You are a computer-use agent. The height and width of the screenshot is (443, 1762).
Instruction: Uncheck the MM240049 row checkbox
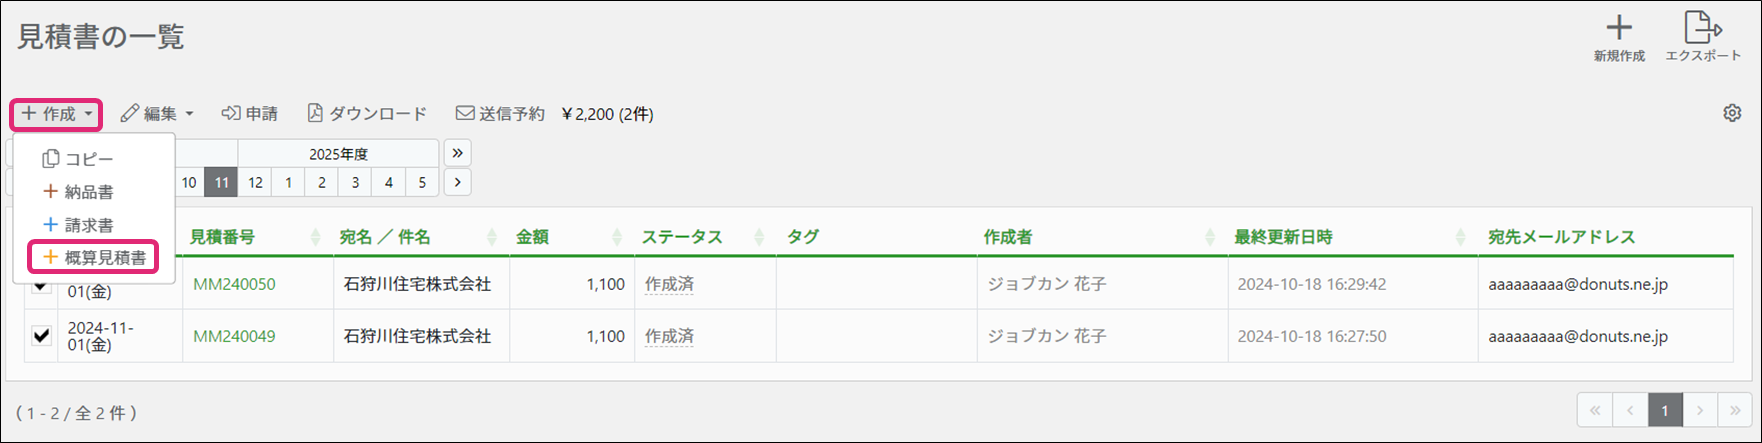(41, 335)
